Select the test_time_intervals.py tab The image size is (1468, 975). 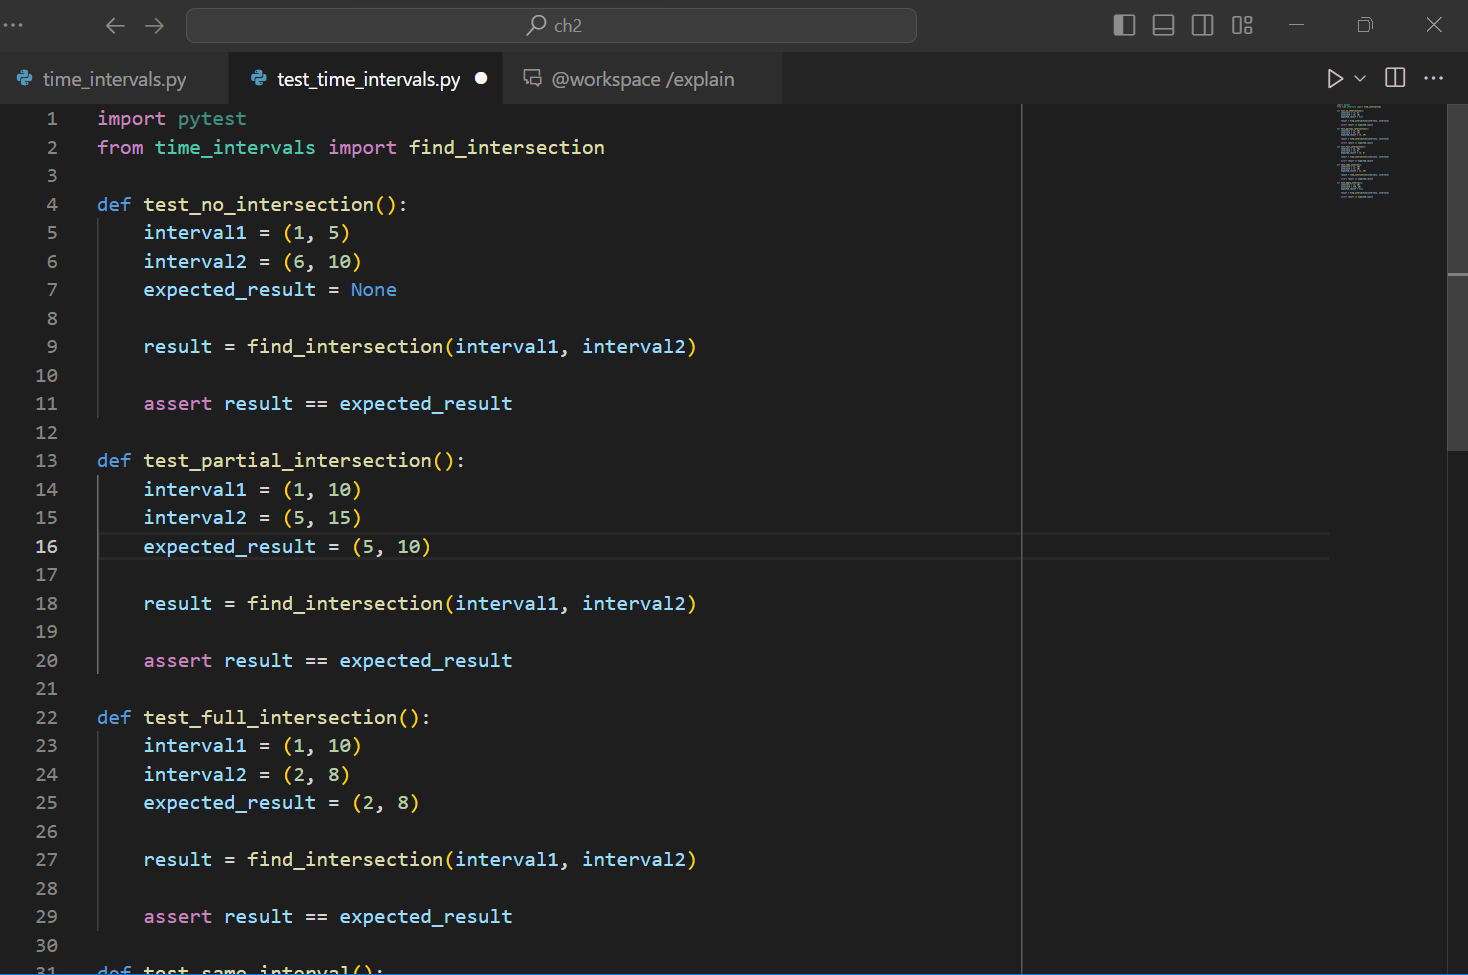pyautogui.click(x=367, y=79)
